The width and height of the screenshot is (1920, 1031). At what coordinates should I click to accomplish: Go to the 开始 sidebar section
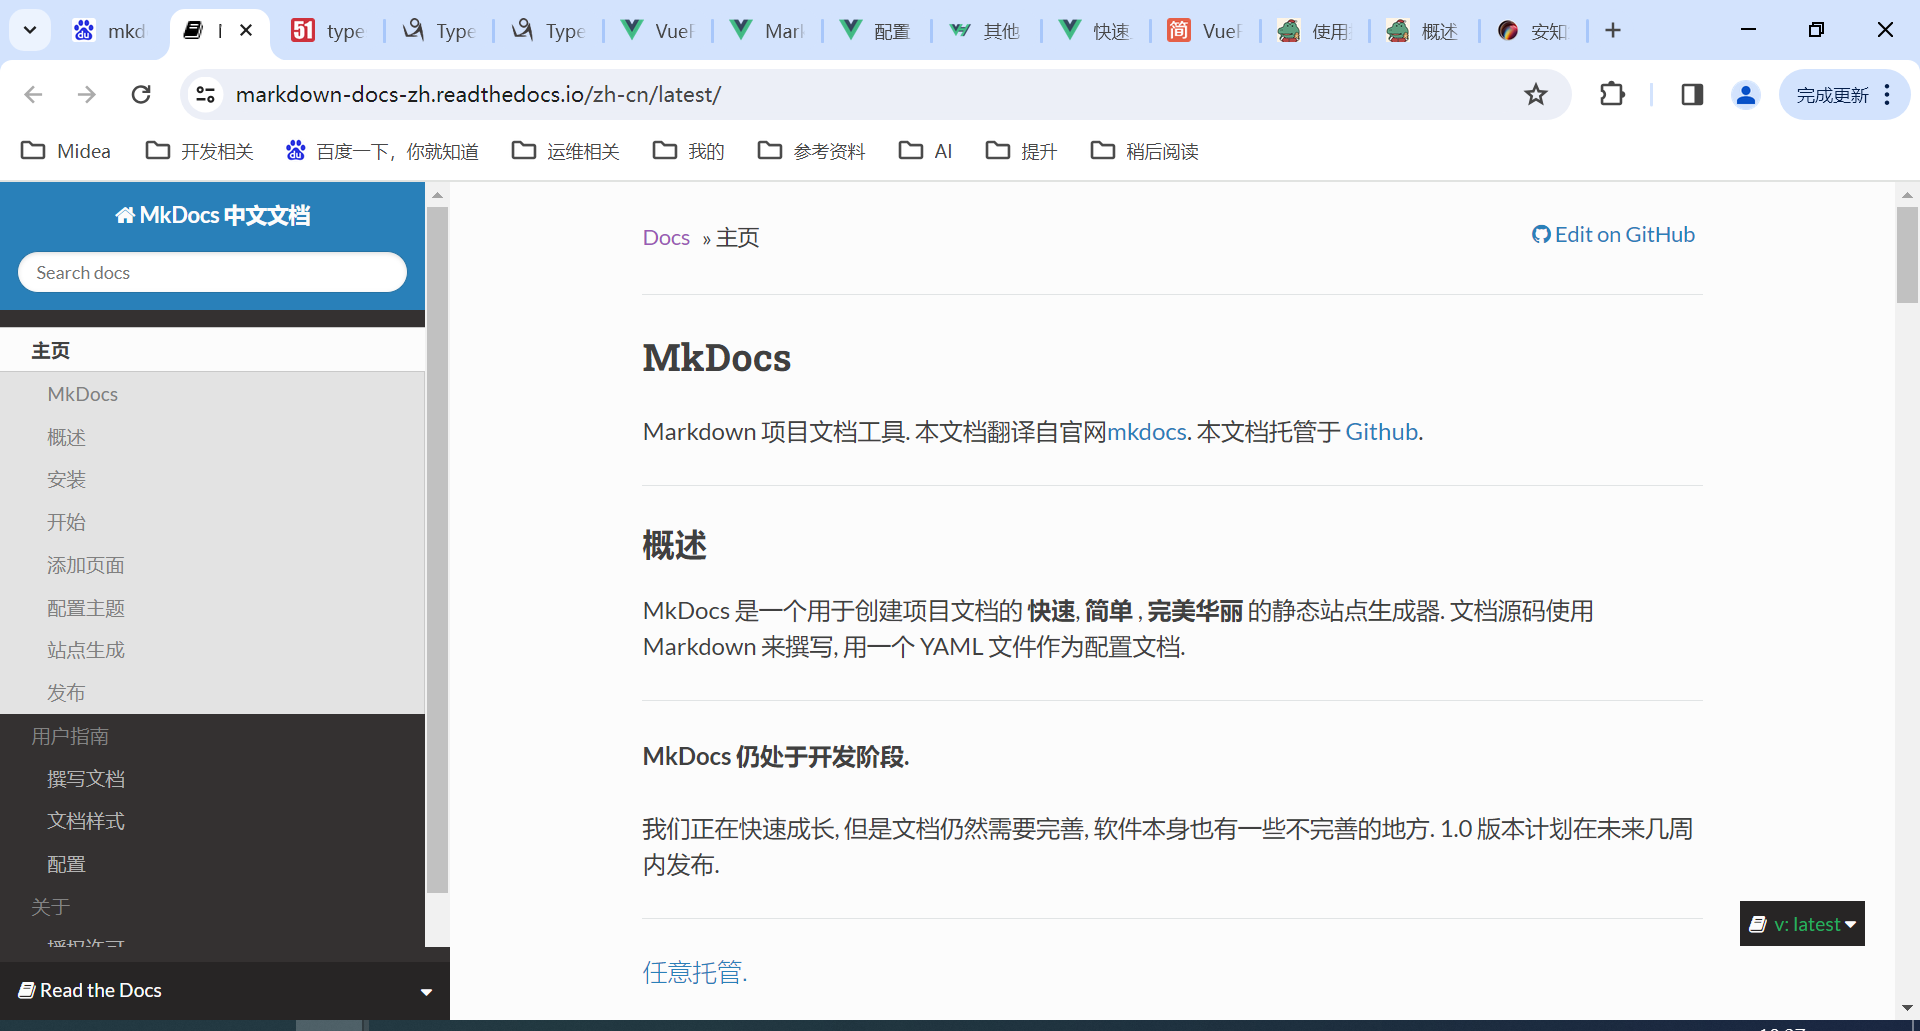click(x=212, y=522)
